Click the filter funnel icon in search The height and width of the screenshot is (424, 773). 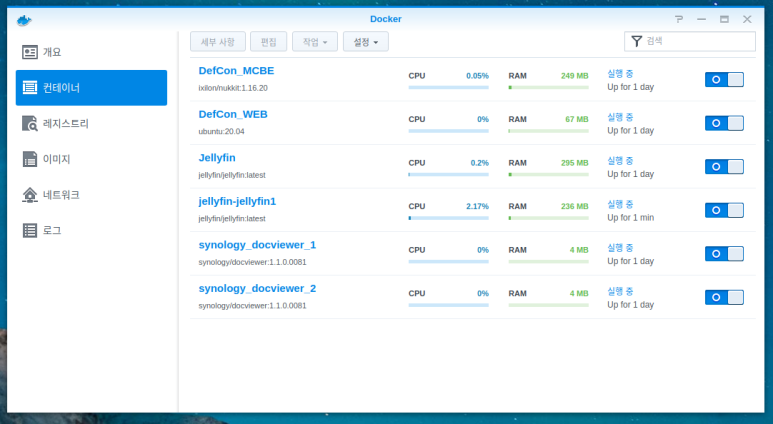(x=636, y=41)
